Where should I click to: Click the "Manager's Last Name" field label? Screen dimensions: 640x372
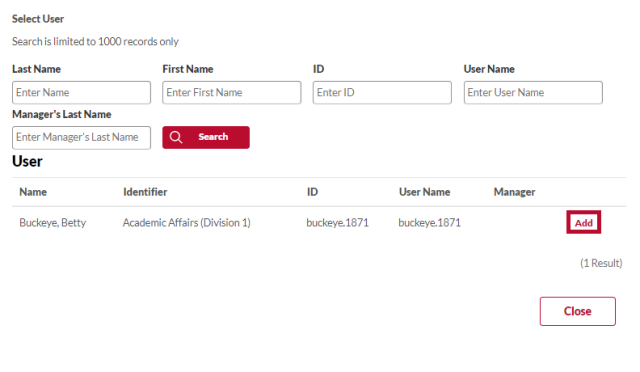click(x=62, y=114)
